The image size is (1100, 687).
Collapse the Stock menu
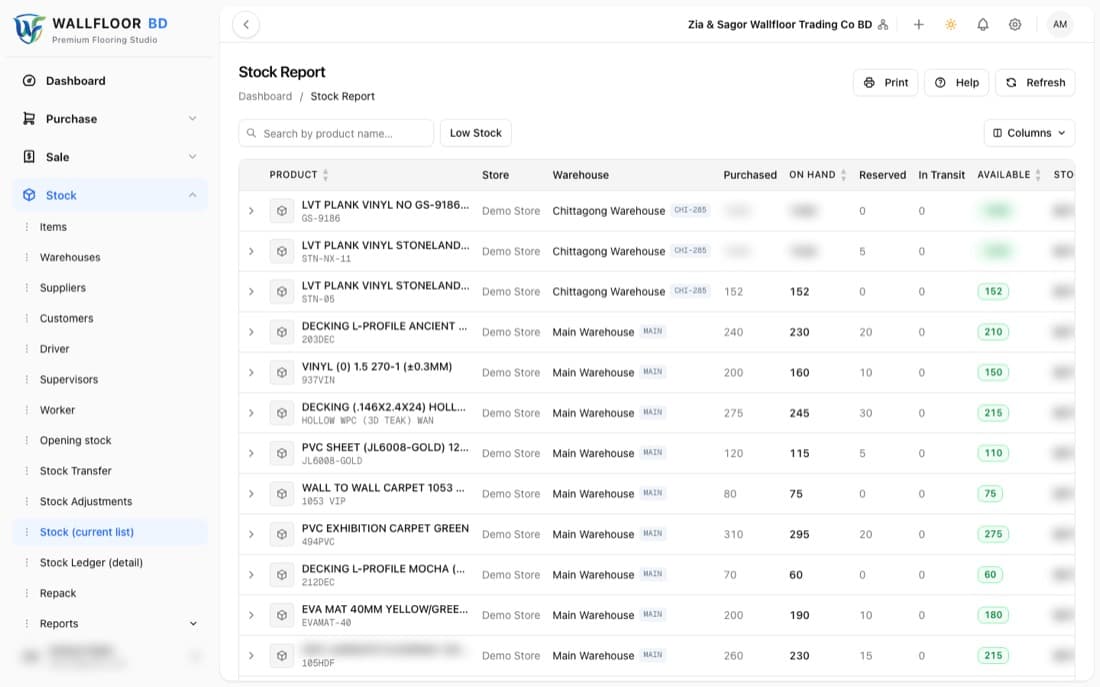click(x=110, y=195)
